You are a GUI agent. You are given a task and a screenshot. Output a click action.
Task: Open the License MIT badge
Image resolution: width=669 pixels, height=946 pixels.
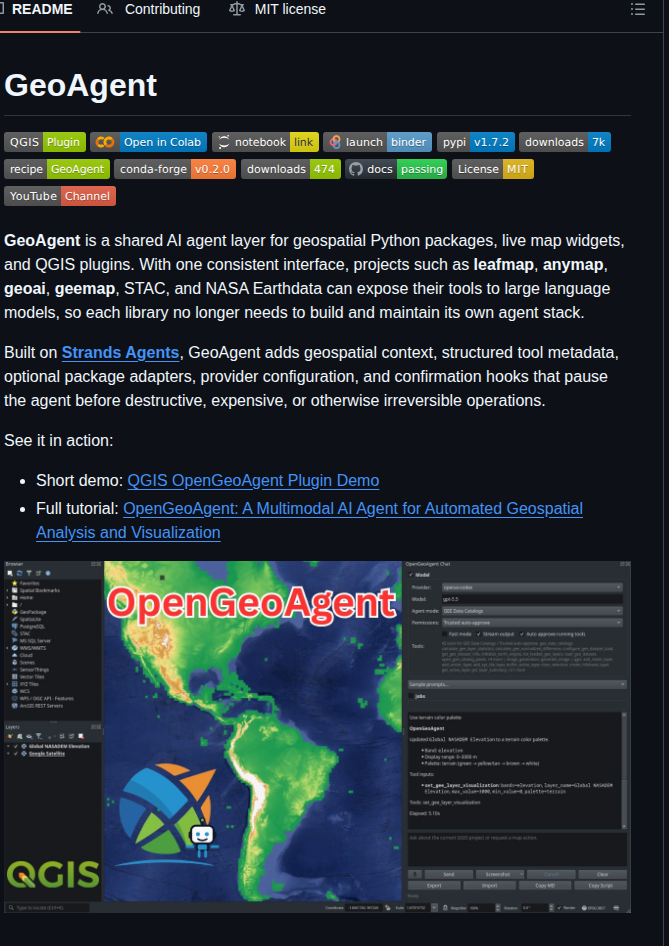492,169
